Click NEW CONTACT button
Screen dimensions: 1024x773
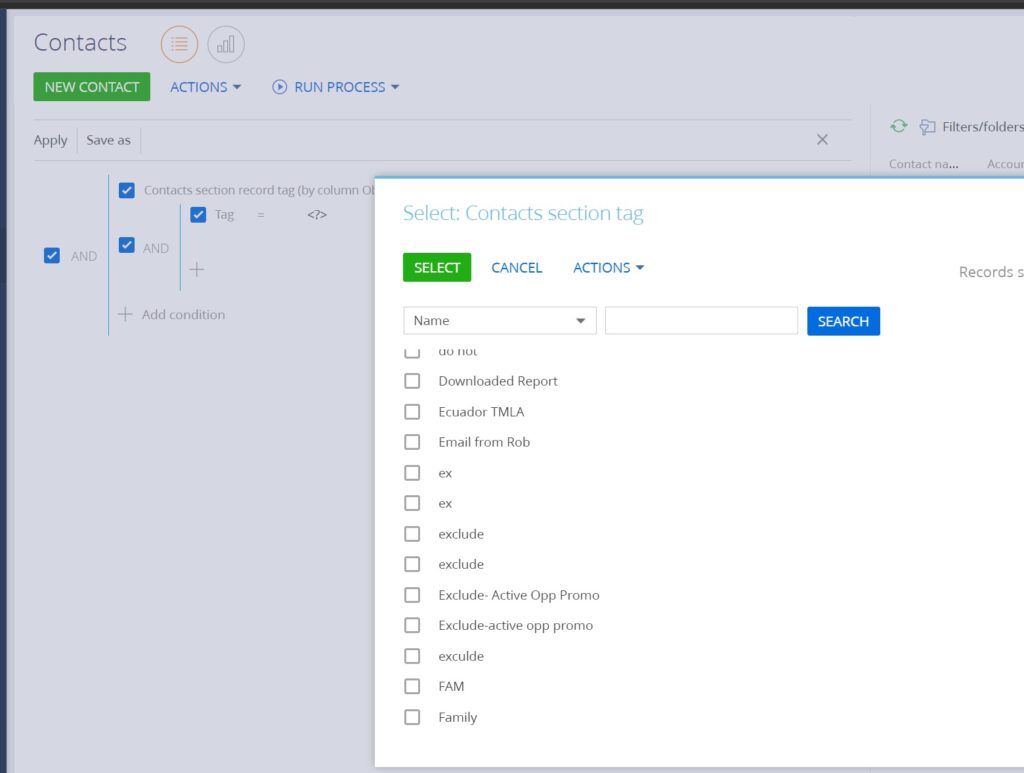tap(92, 87)
